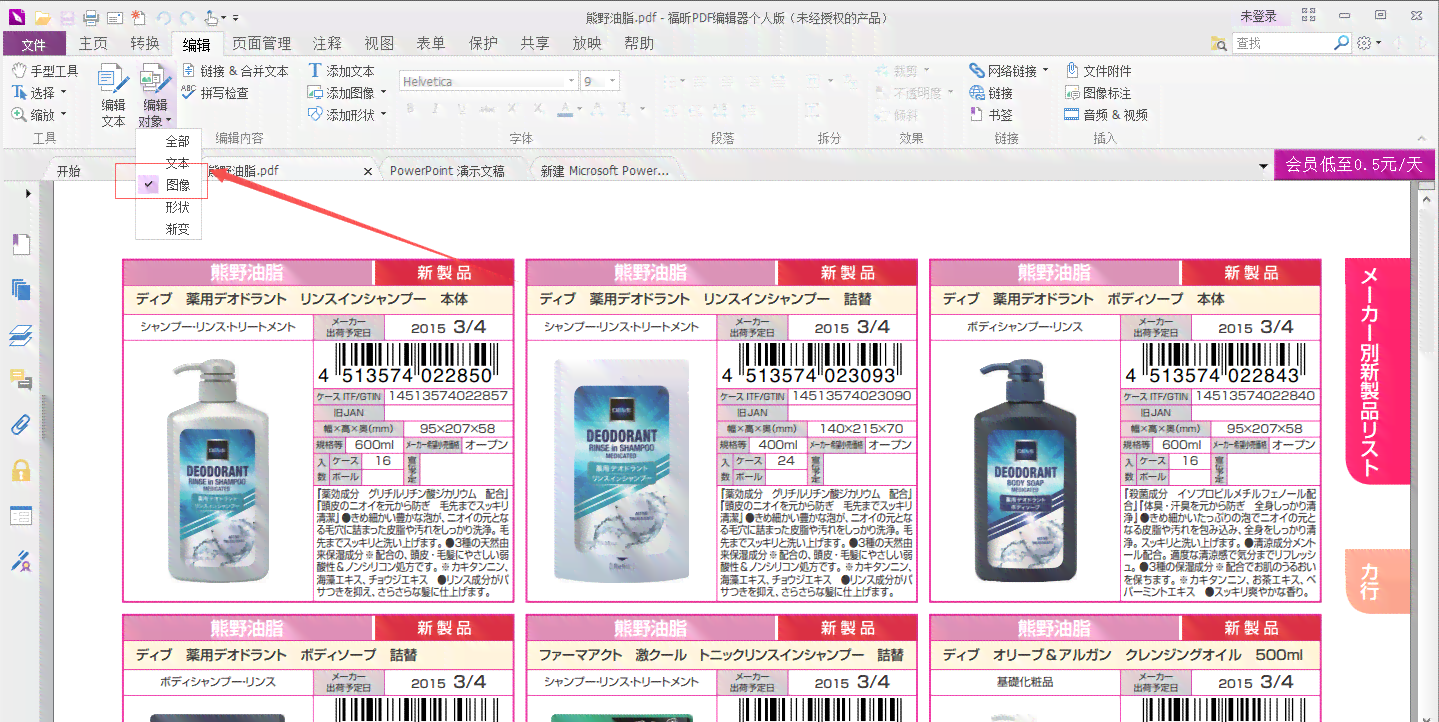Image resolution: width=1439 pixels, height=722 pixels.
Task: Switch to the Protect (保护) ribbon tab
Action: [x=483, y=43]
